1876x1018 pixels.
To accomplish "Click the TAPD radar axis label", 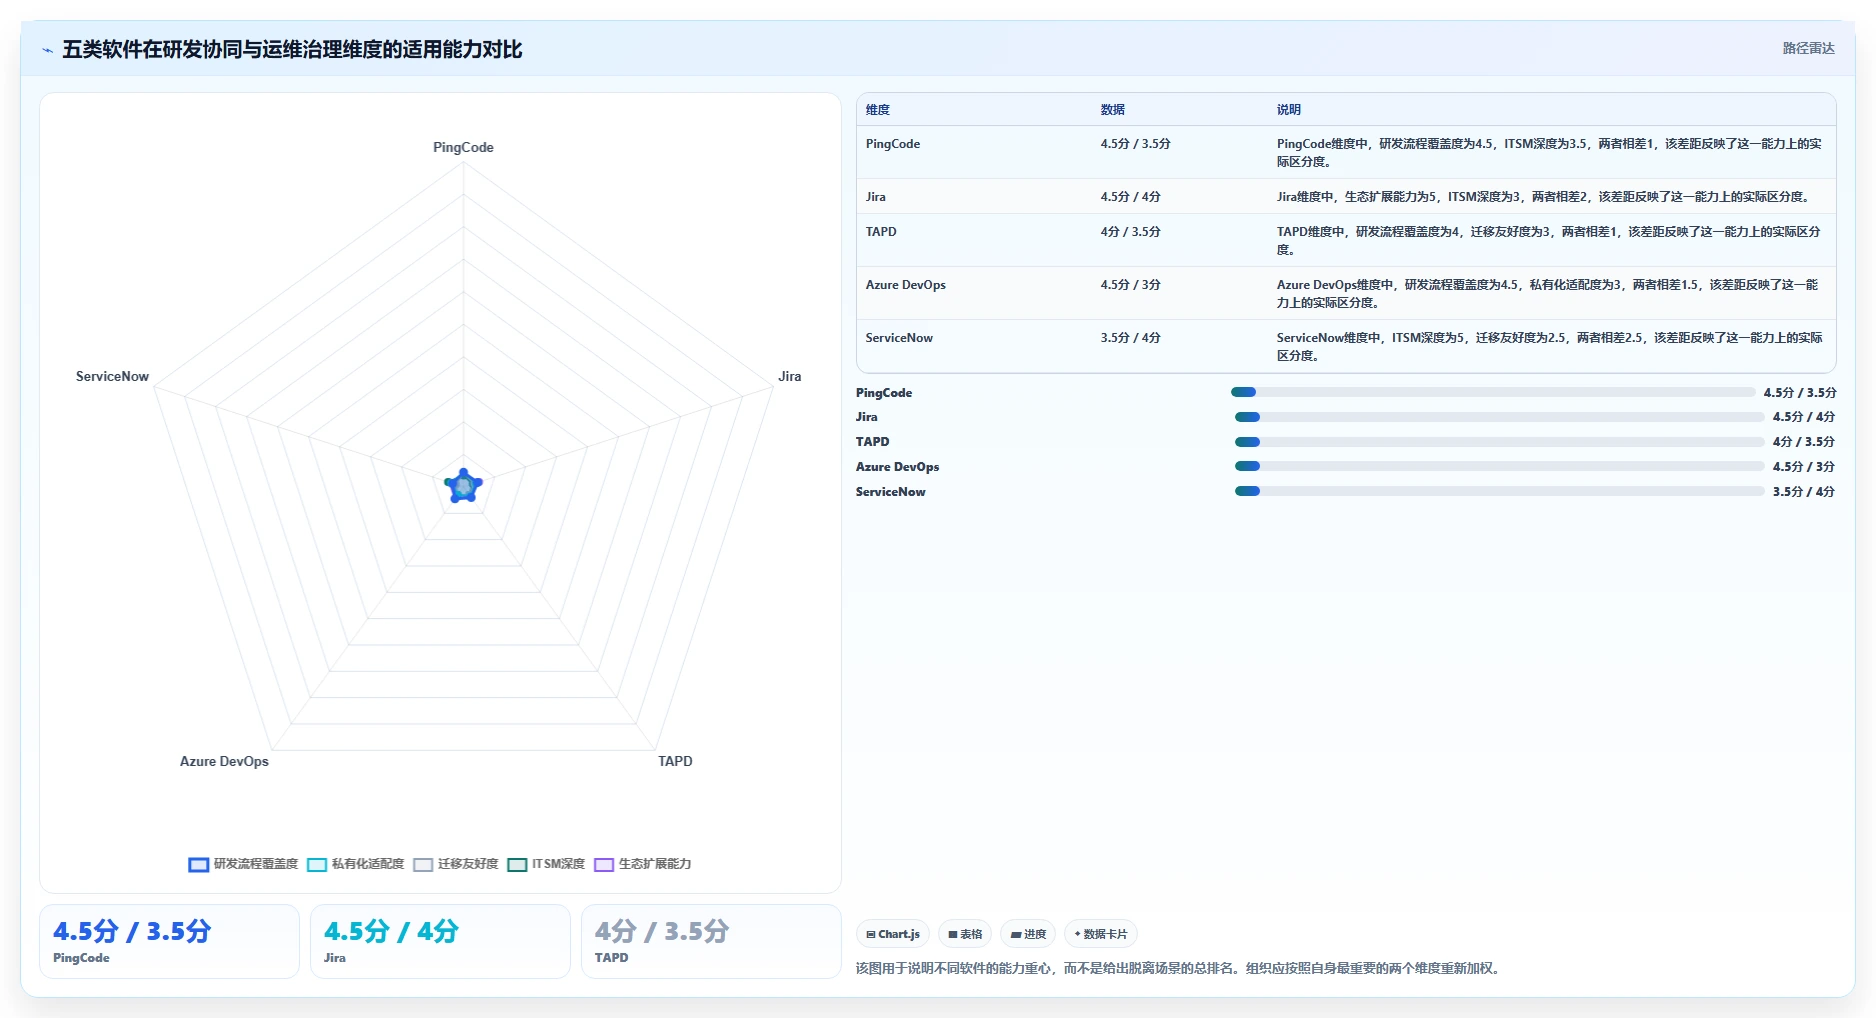I will (675, 761).
